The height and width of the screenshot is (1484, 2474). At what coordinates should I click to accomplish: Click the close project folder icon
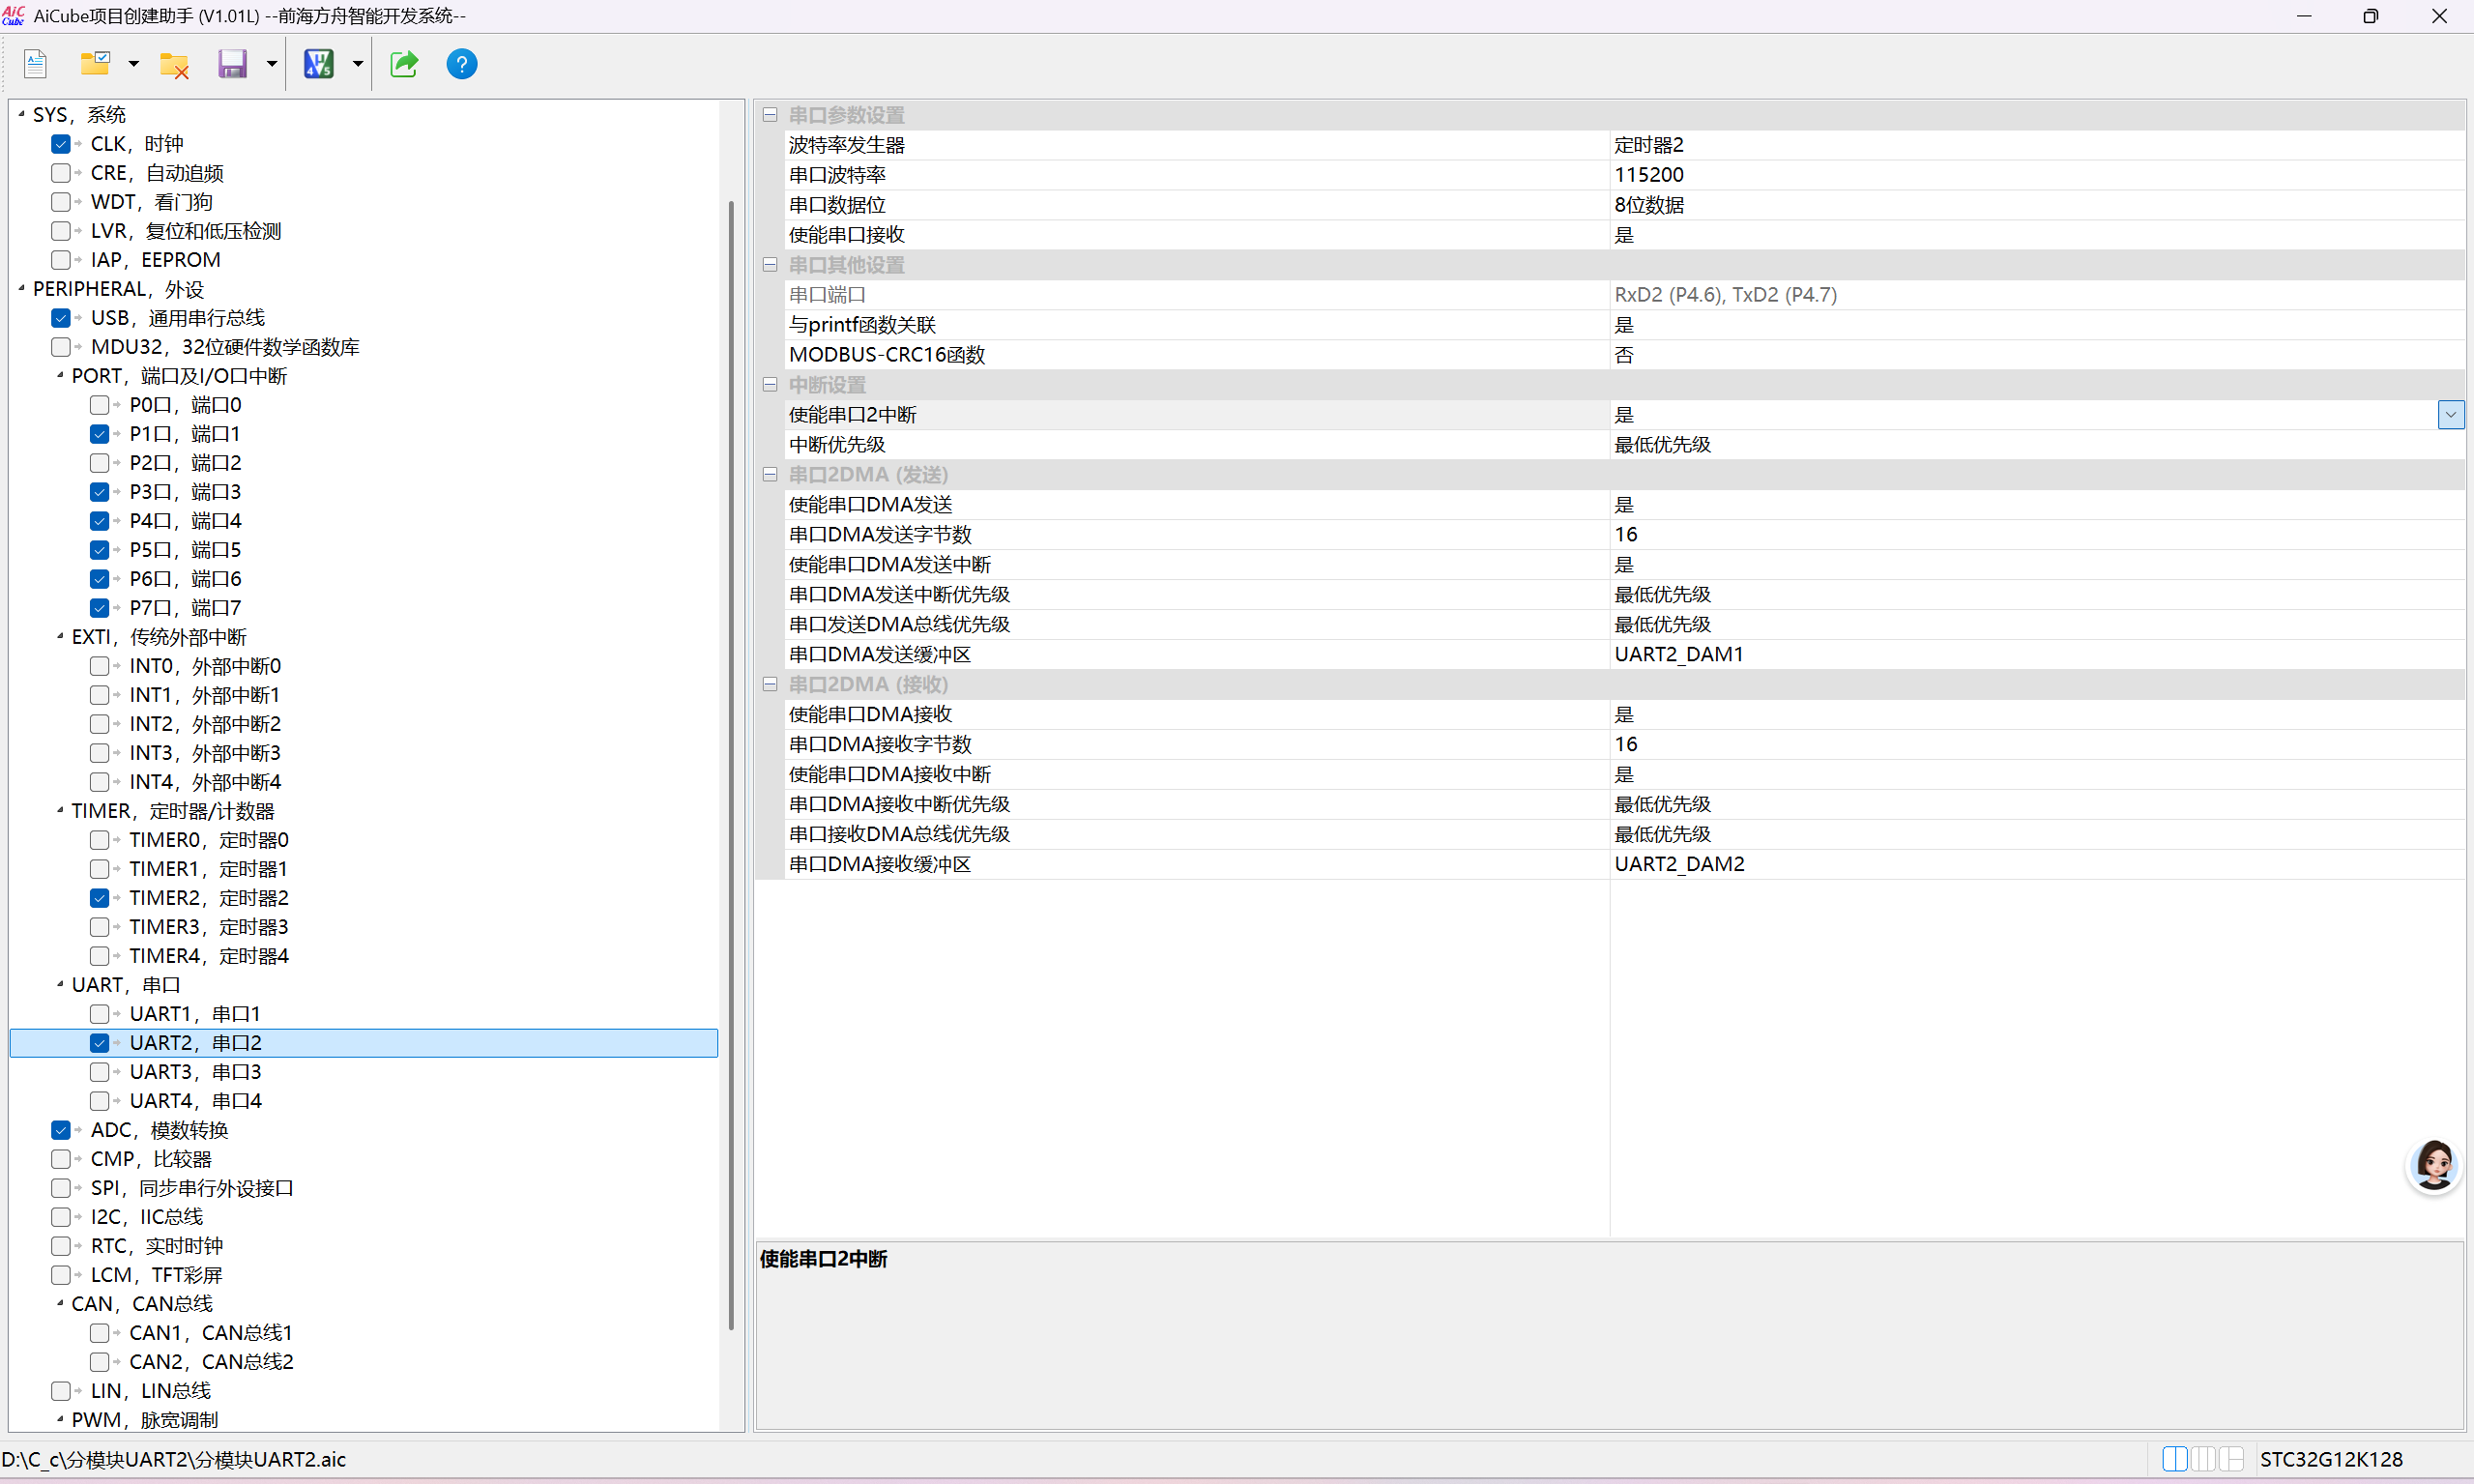(174, 66)
